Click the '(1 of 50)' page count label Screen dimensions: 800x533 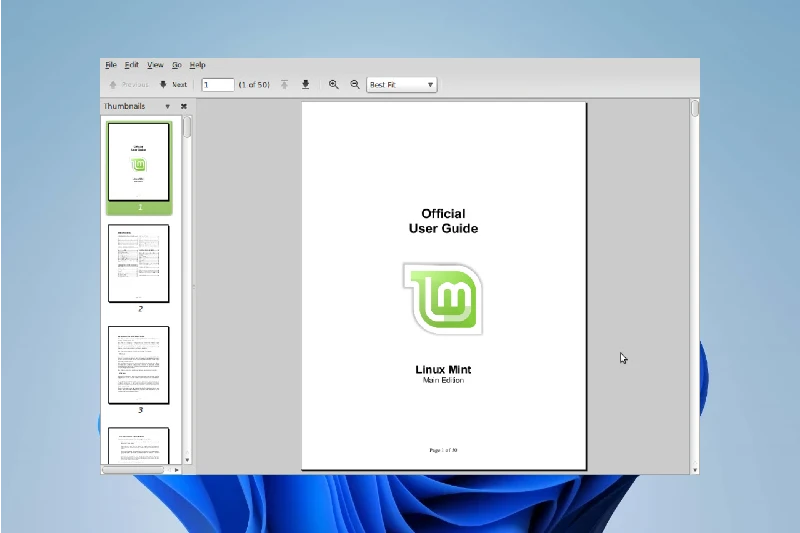[254, 85]
